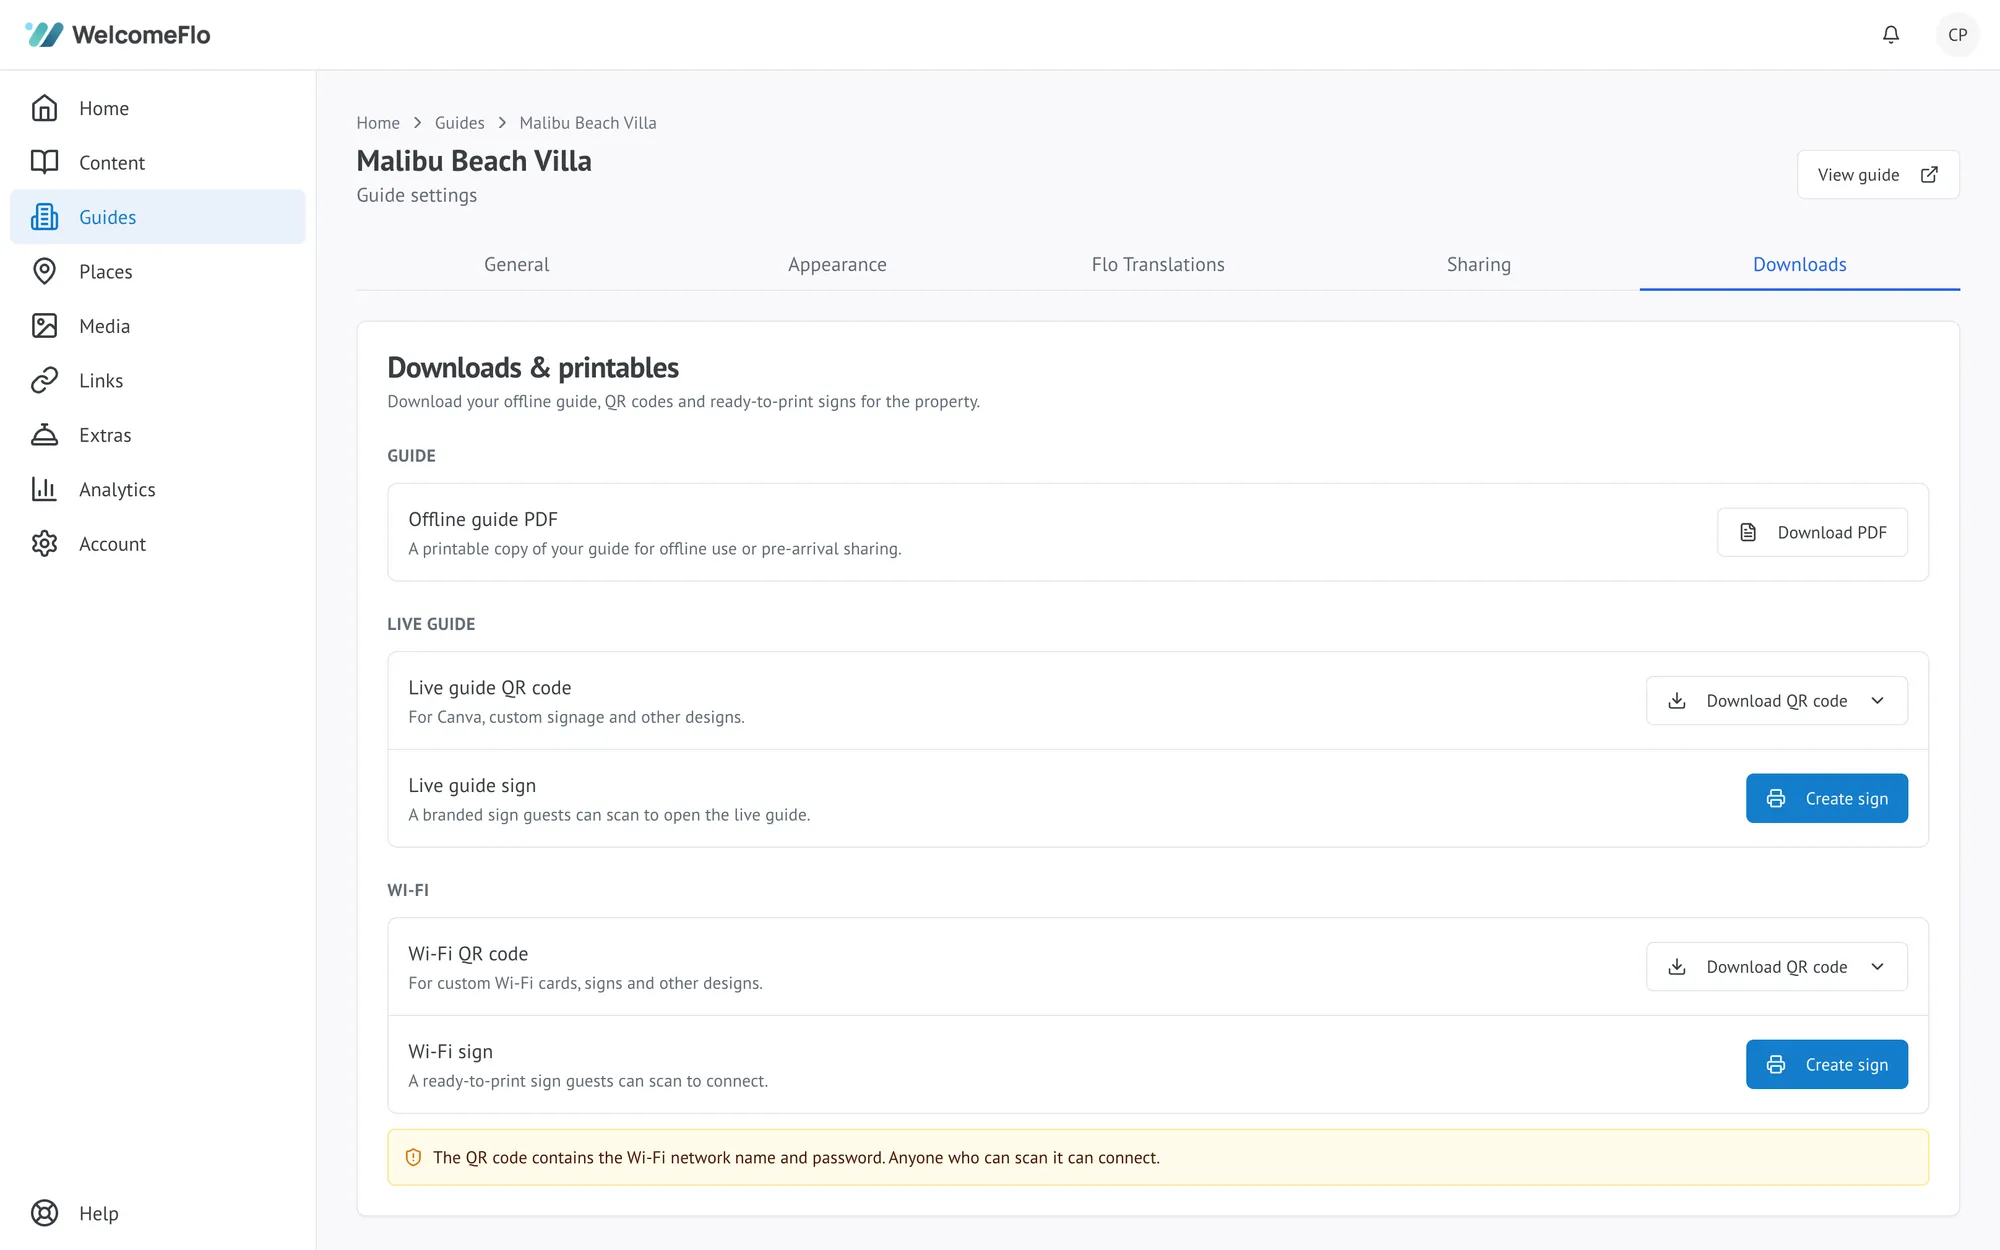Open the CP user avatar menu

tap(1957, 35)
